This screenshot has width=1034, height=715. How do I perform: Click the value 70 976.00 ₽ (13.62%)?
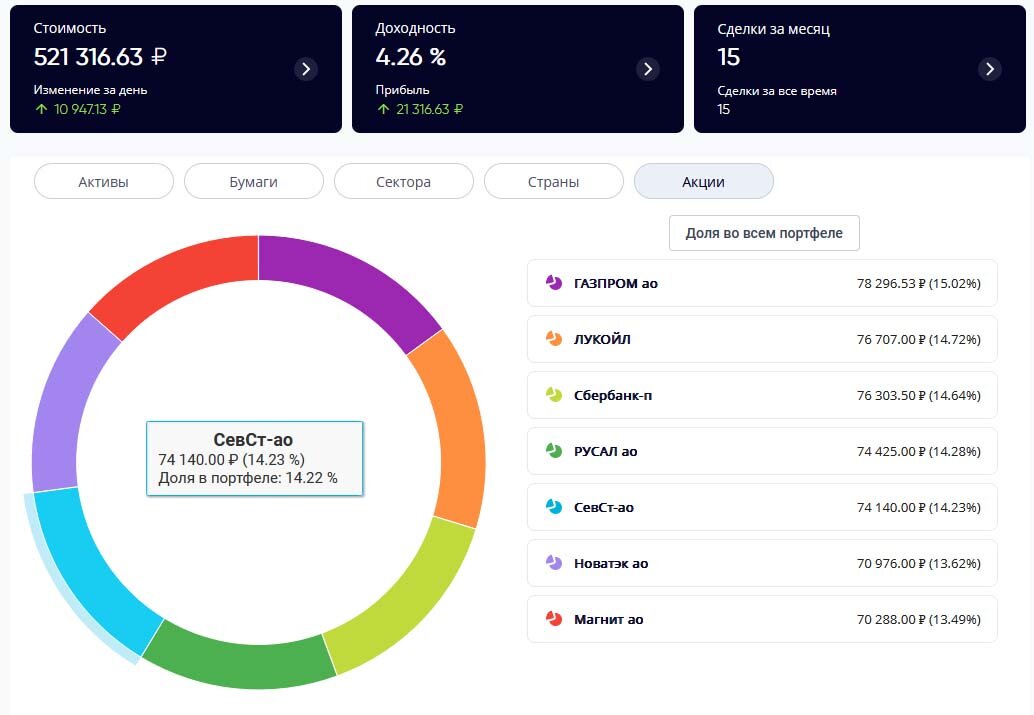point(919,564)
